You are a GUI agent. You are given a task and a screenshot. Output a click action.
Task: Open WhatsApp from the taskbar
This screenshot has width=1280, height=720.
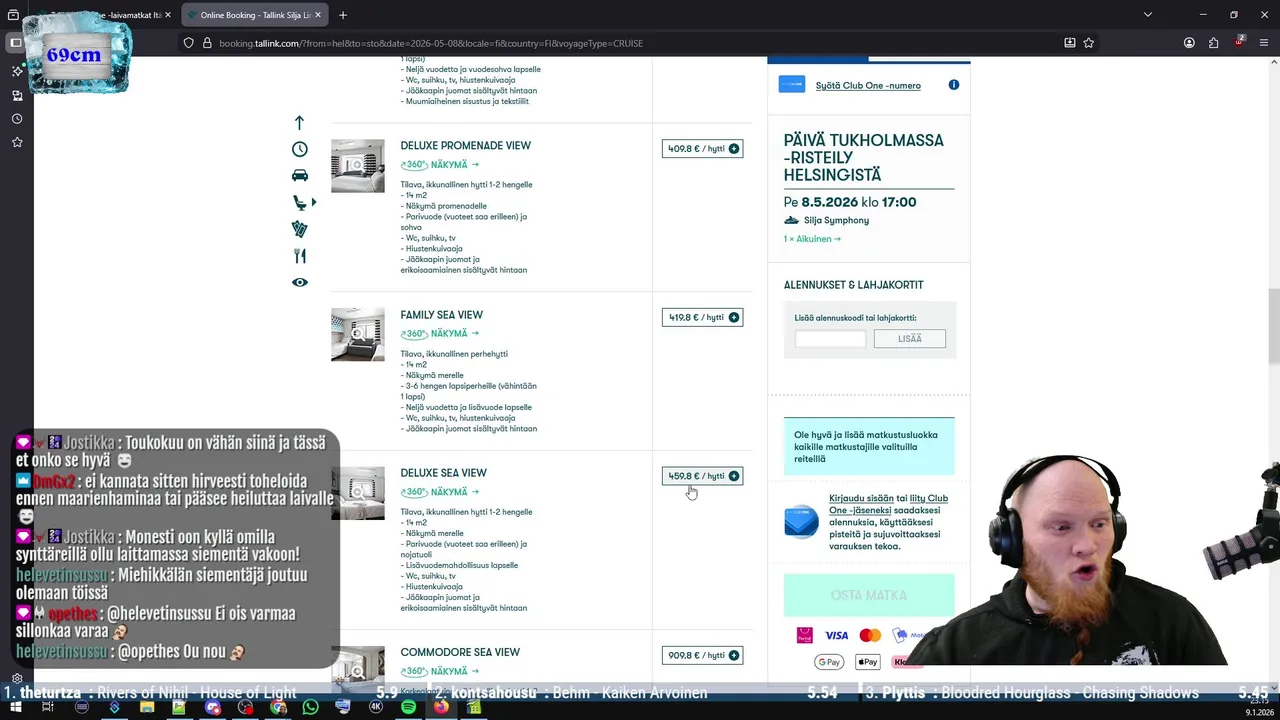310,707
